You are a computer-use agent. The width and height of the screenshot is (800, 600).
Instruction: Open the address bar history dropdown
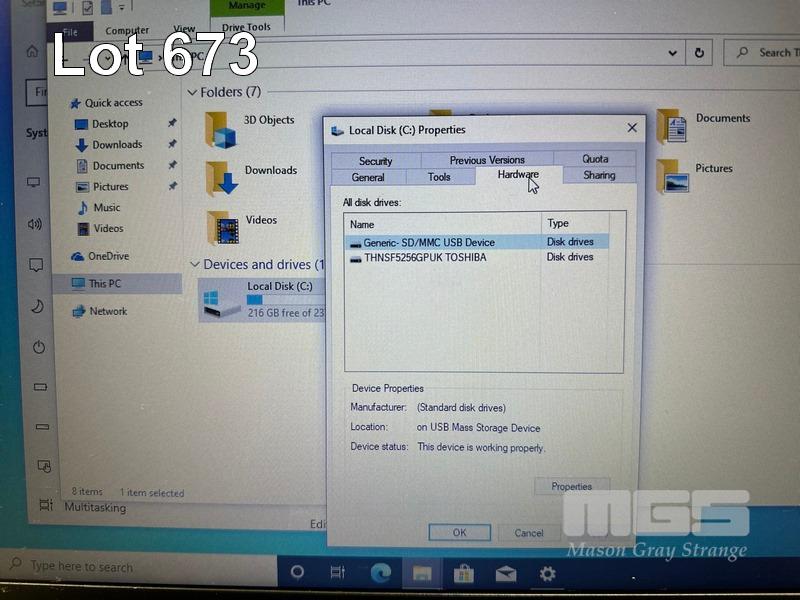pos(673,53)
